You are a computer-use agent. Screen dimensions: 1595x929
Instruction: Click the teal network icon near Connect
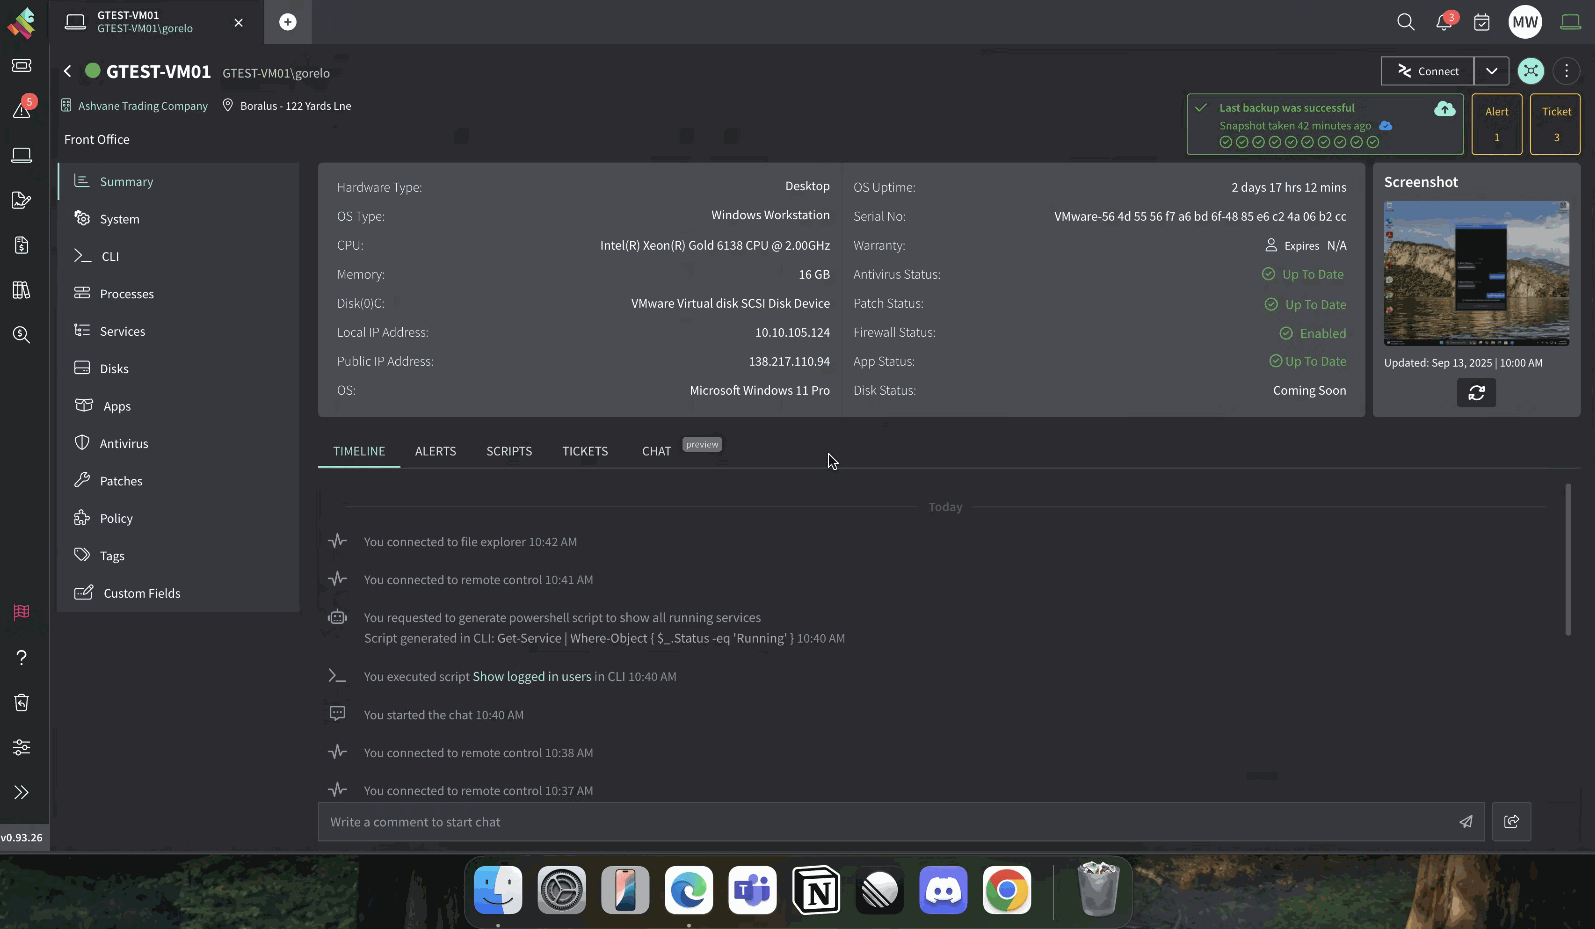pyautogui.click(x=1530, y=71)
